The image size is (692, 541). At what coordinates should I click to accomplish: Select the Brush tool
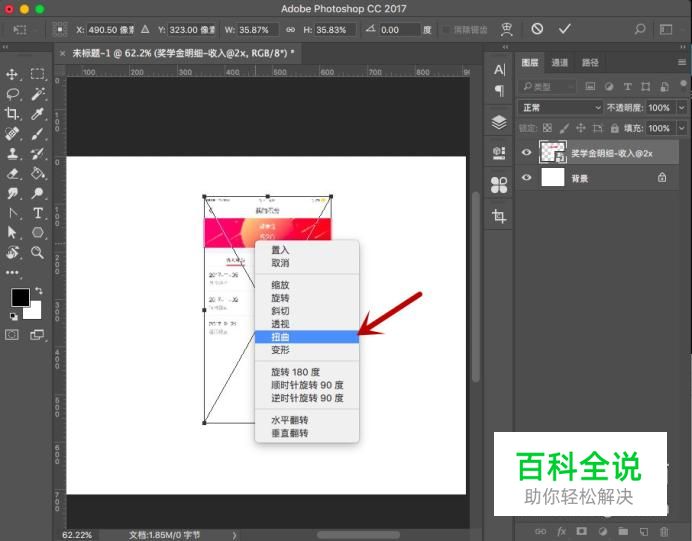pos(38,133)
